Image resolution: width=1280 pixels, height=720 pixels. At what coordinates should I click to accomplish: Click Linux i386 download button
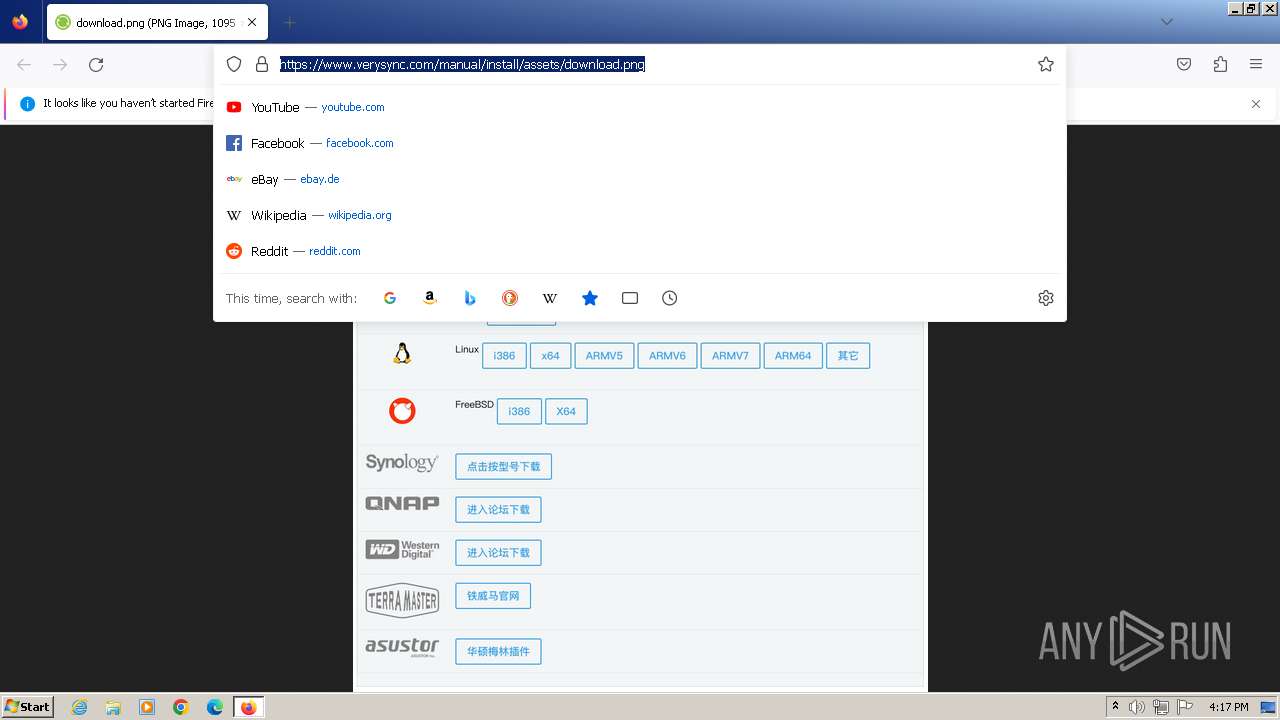[504, 356]
